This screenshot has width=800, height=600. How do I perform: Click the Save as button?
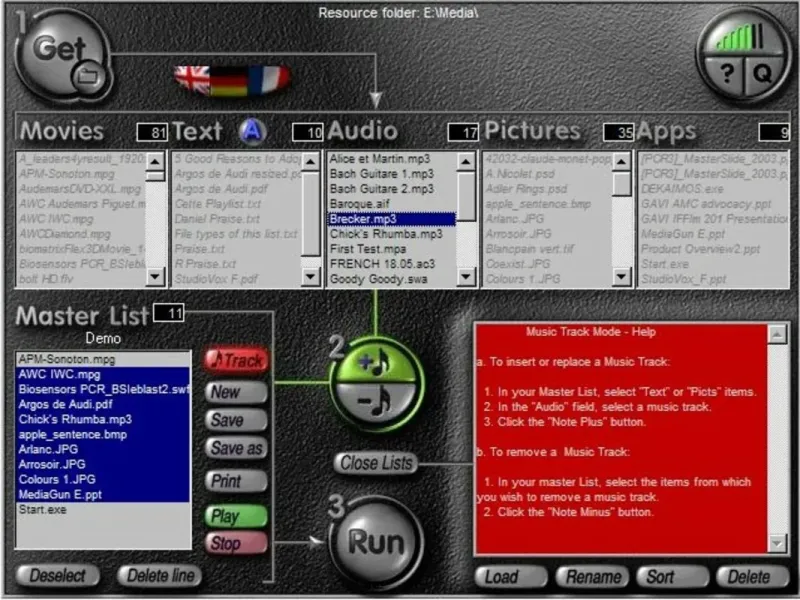point(237,448)
